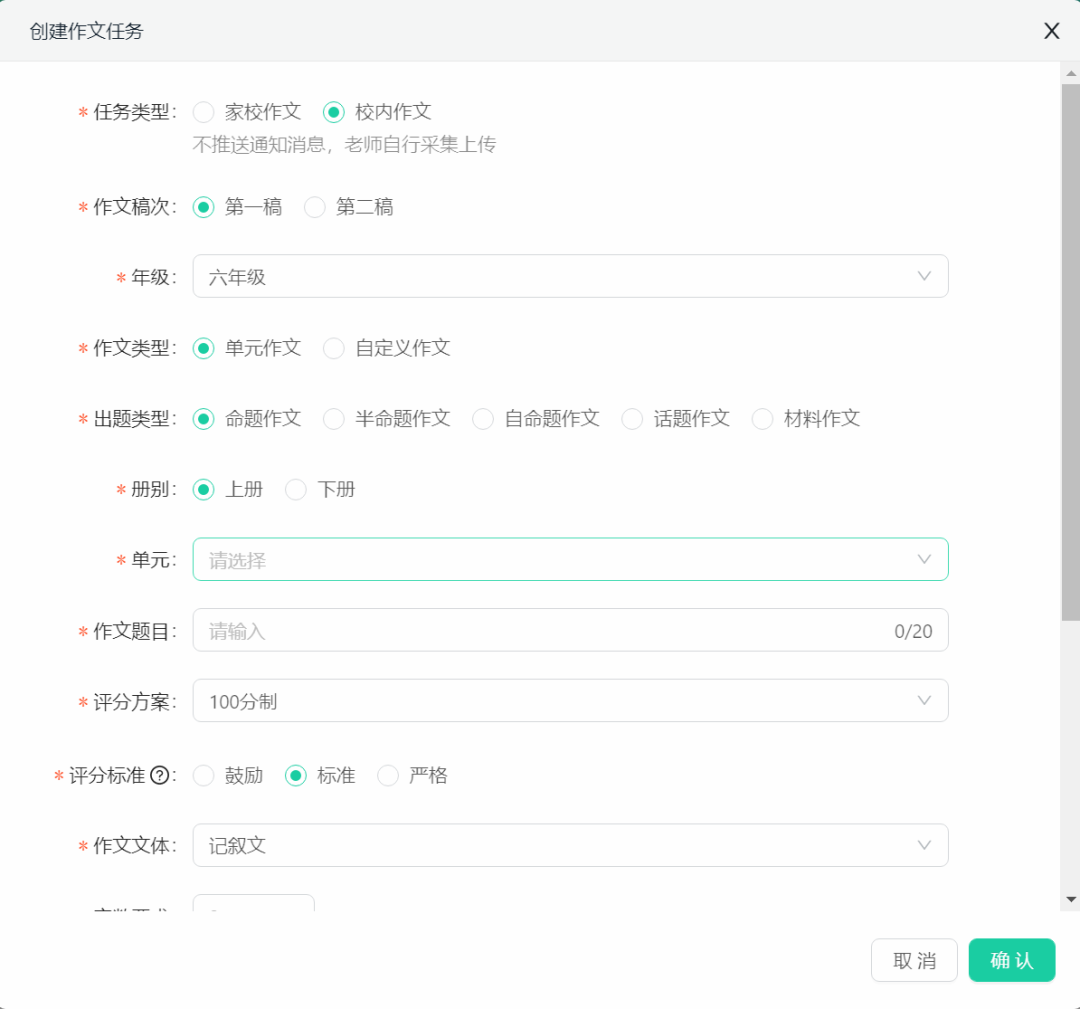The width and height of the screenshot is (1080, 1009).
Task: Open the 单元 unit dropdown
Action: (x=570, y=560)
